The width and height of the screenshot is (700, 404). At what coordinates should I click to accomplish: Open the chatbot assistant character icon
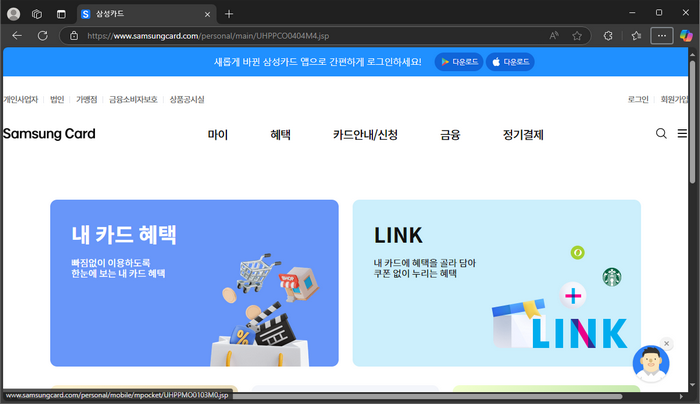pyautogui.click(x=651, y=364)
